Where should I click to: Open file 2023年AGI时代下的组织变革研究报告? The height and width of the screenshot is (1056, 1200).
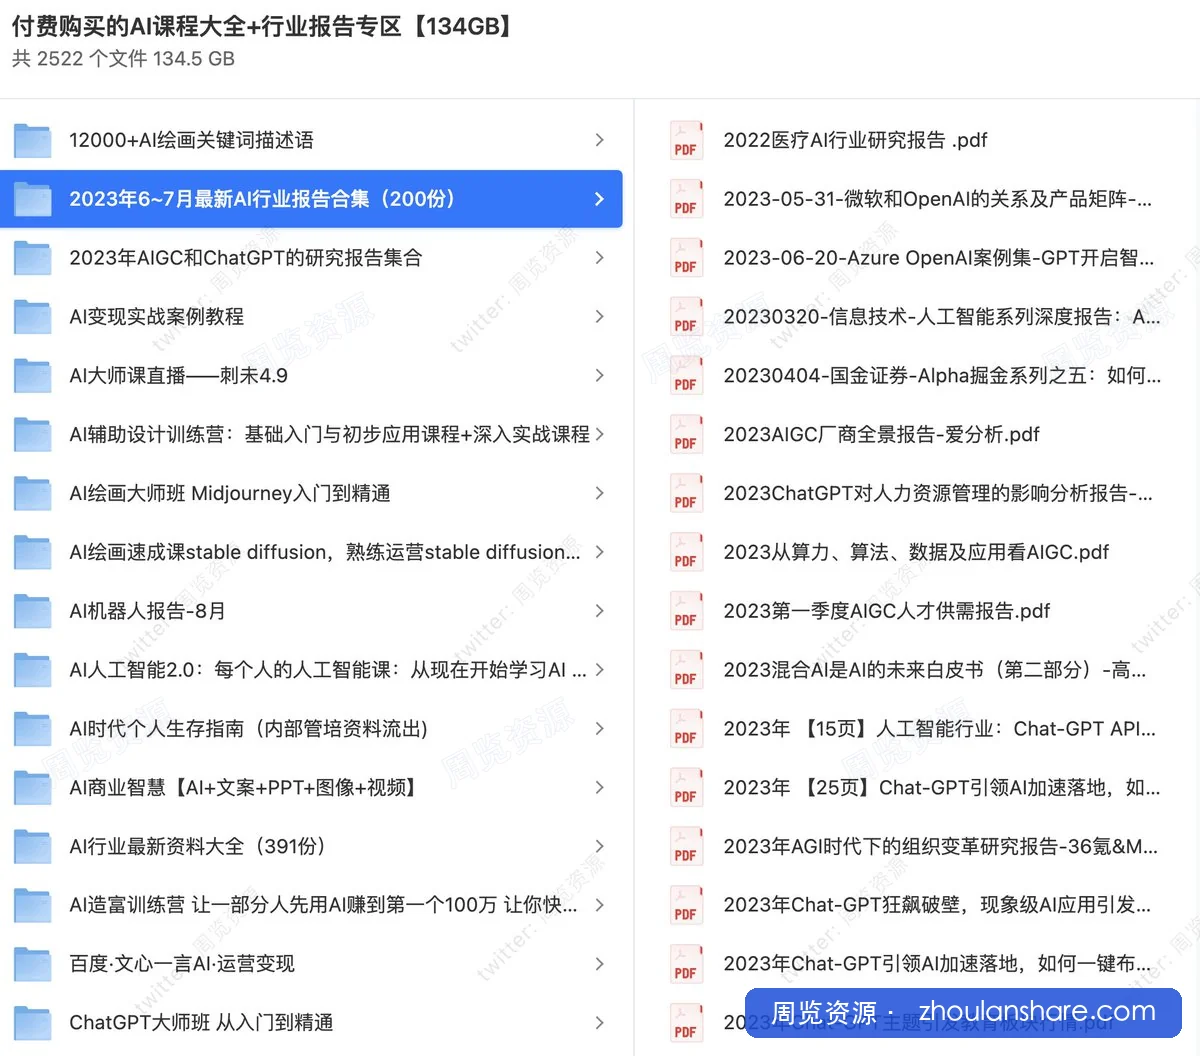(940, 847)
